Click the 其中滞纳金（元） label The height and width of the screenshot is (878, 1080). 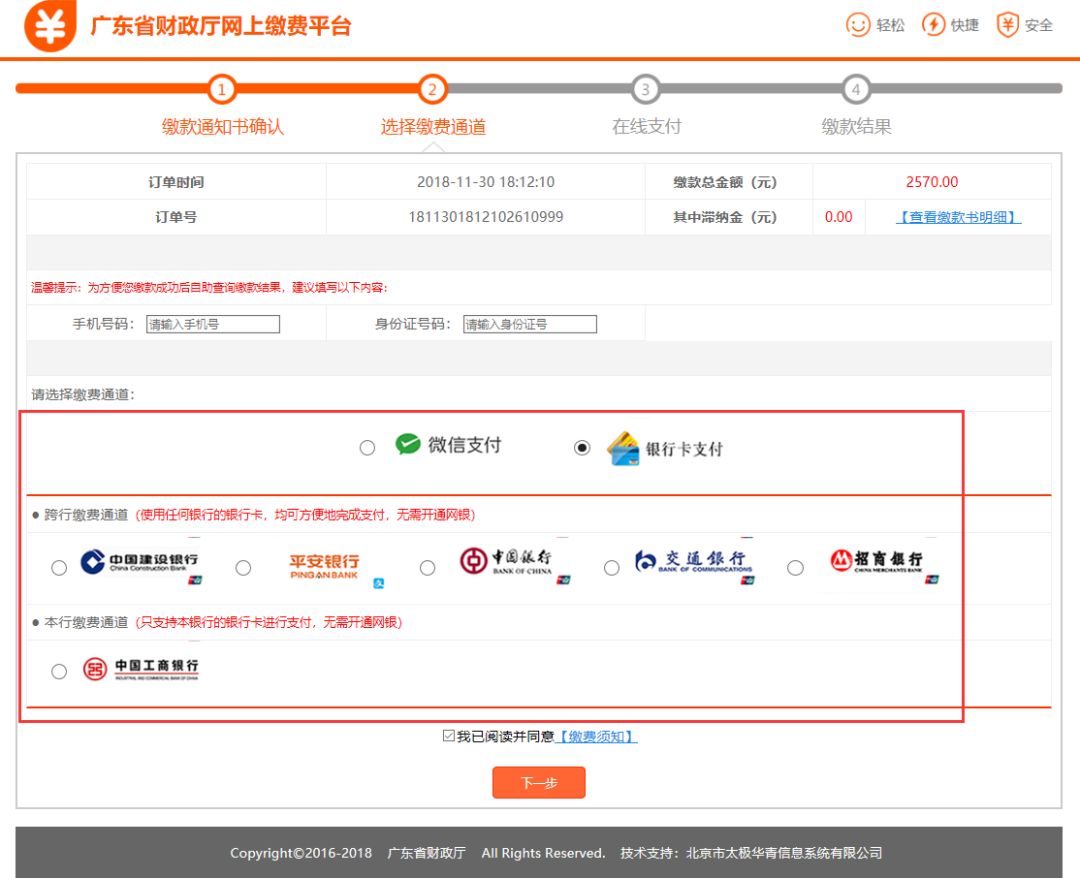pos(725,218)
